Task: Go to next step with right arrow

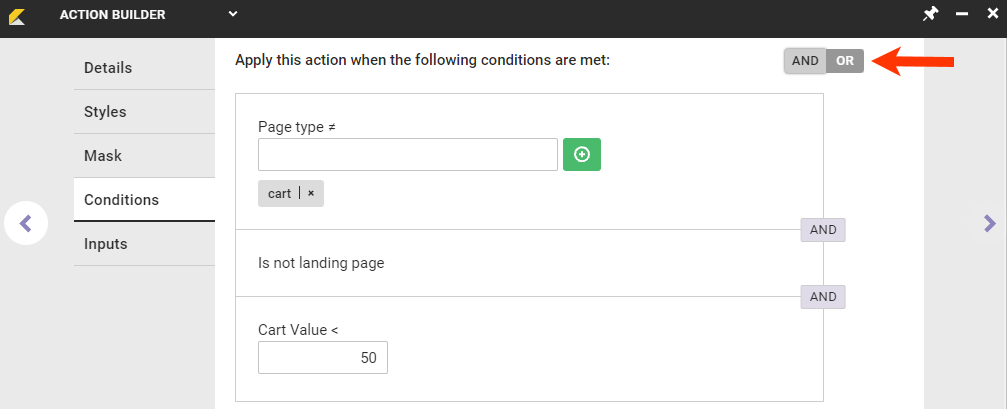Action: click(989, 223)
